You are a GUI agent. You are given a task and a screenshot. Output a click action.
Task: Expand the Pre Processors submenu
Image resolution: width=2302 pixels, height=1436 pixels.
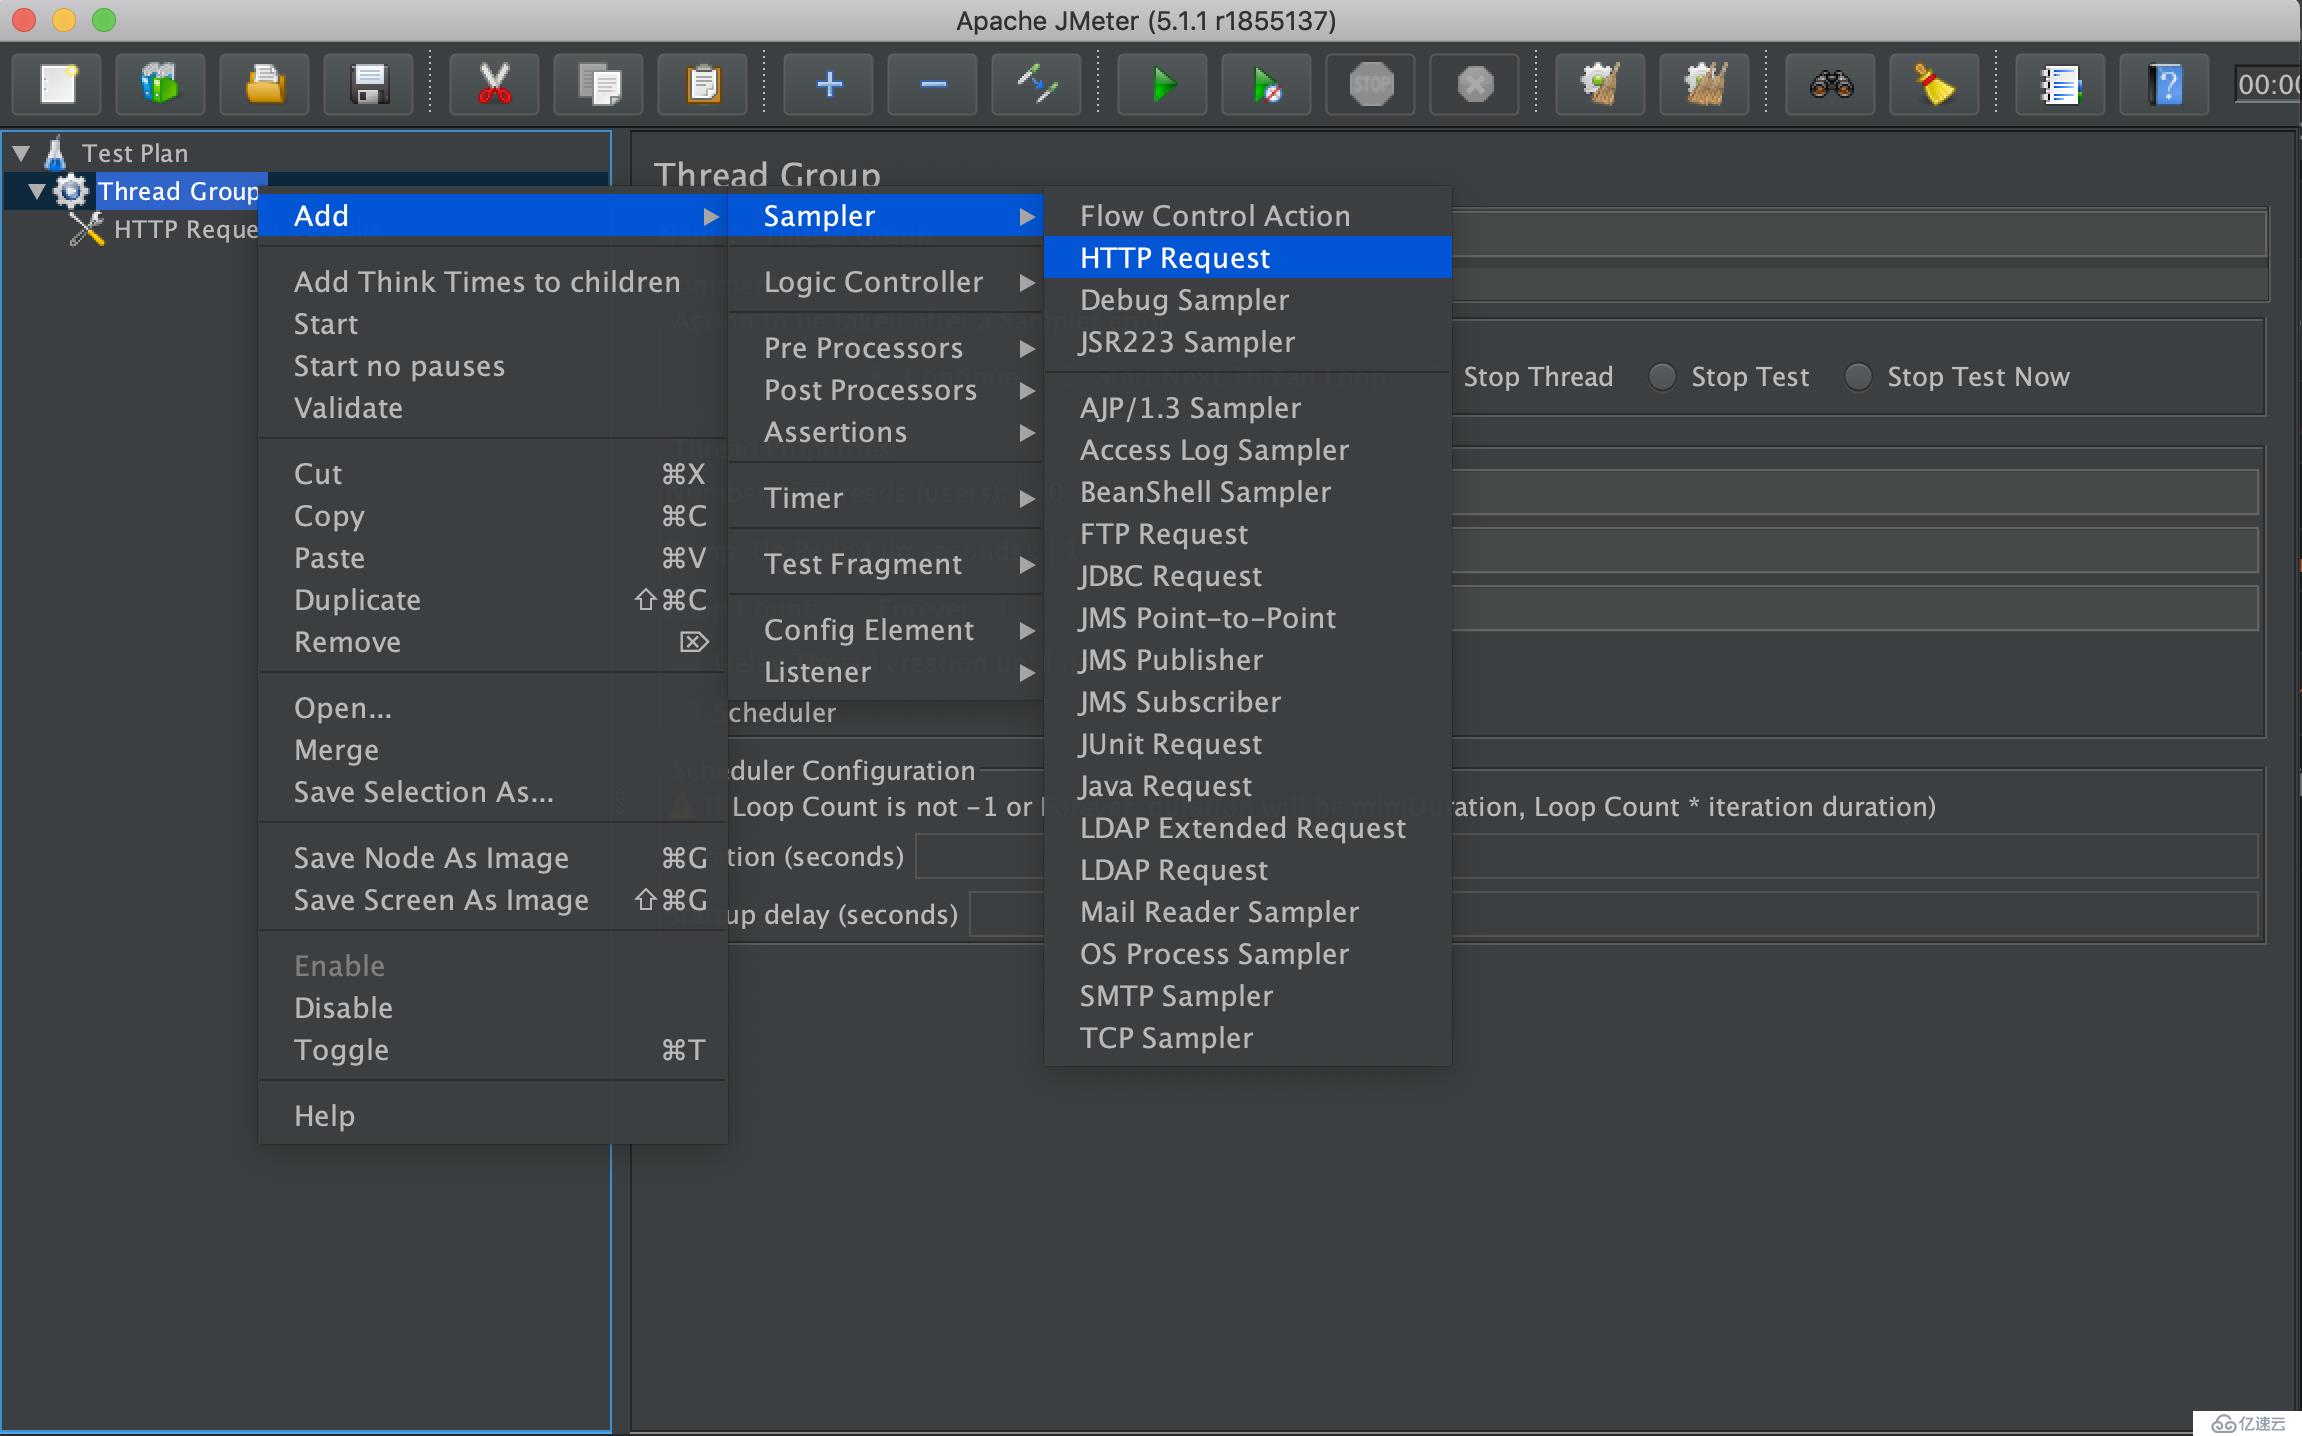[886, 348]
